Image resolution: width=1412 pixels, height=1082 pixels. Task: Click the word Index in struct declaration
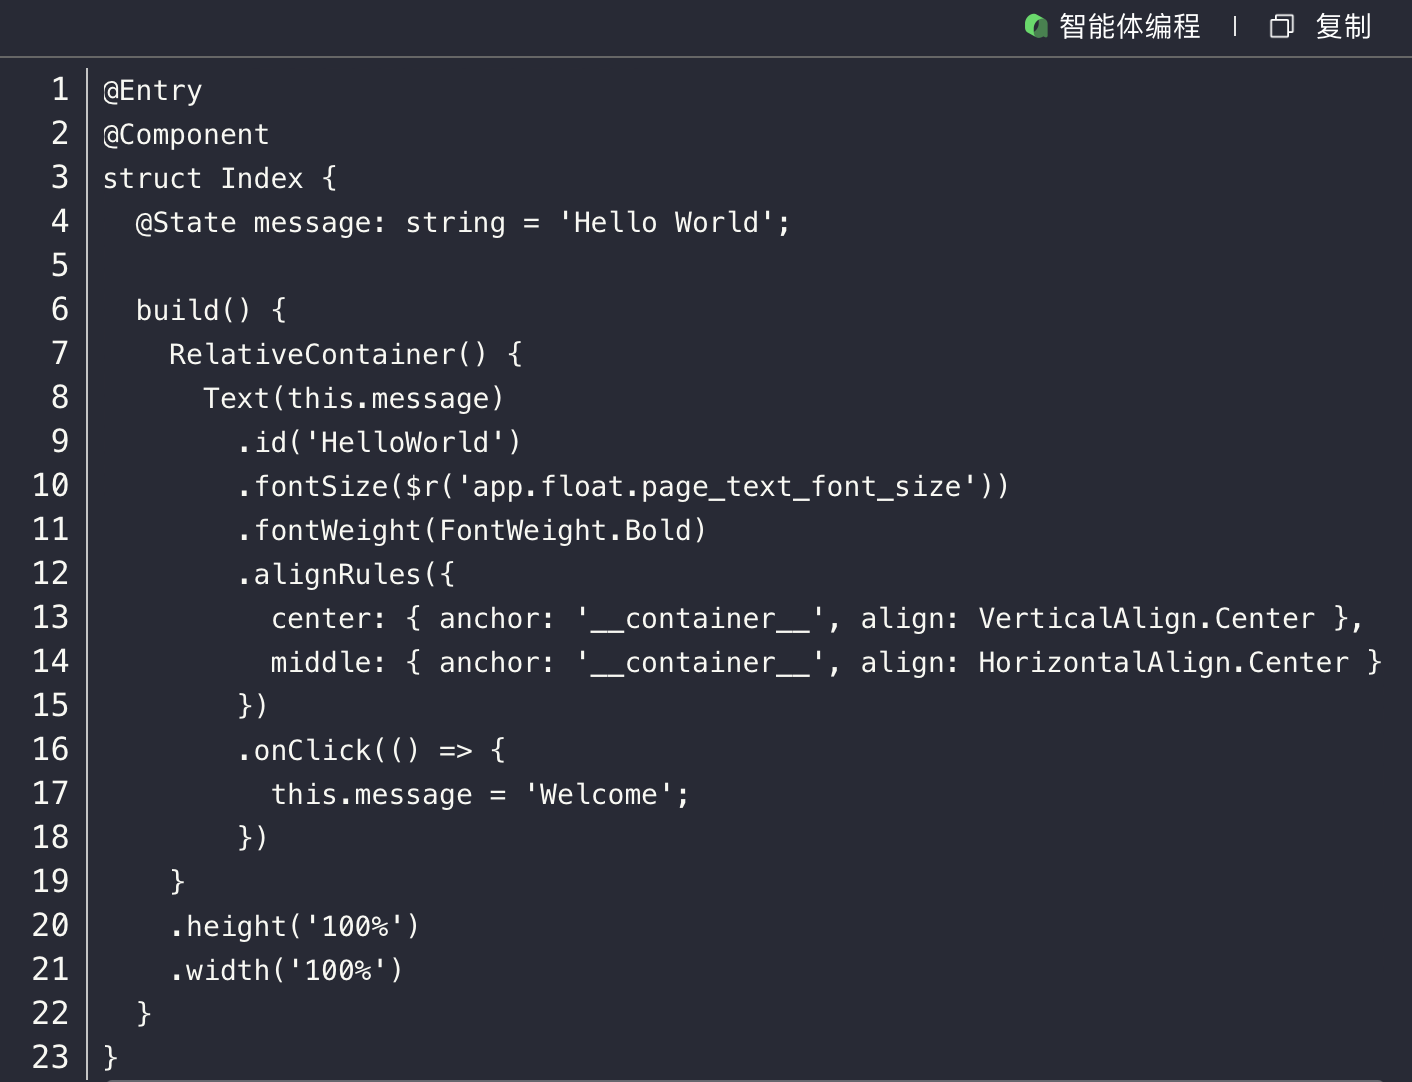pyautogui.click(x=261, y=179)
